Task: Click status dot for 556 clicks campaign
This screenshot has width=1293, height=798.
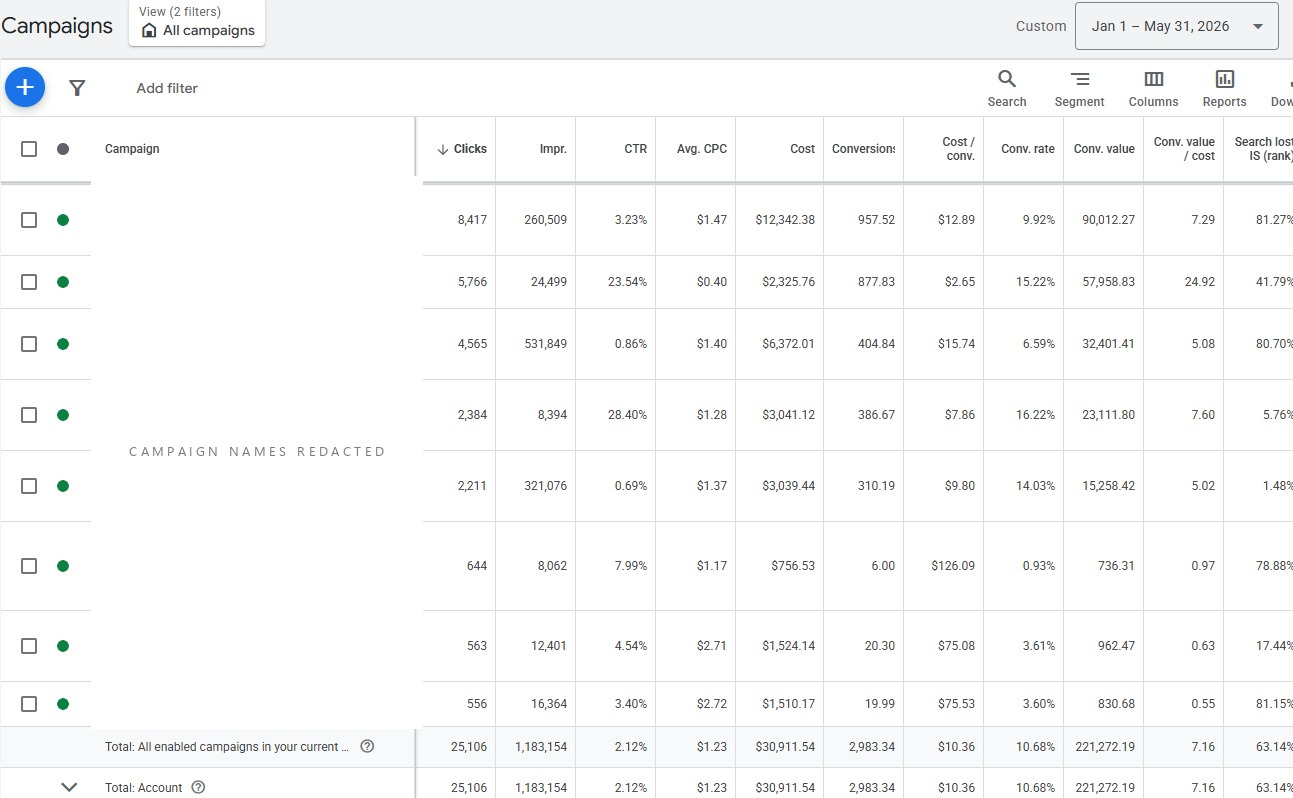Action: tap(63, 704)
